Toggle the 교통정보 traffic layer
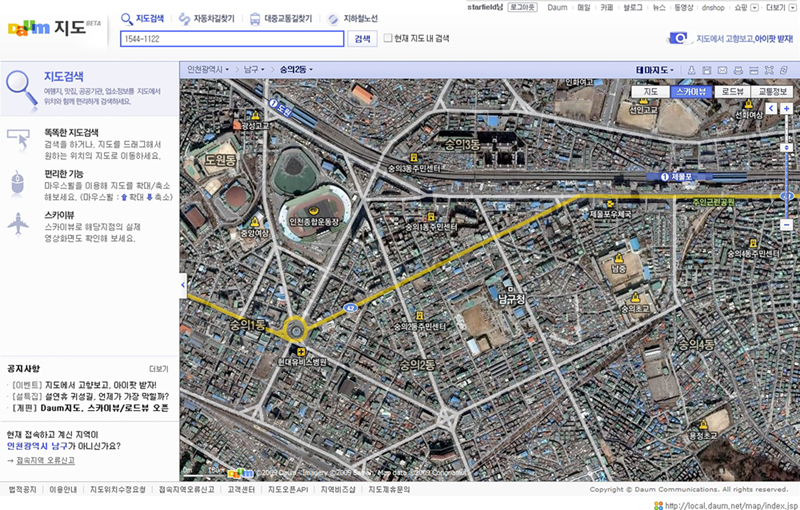This screenshot has height=510, width=800. coord(772,91)
